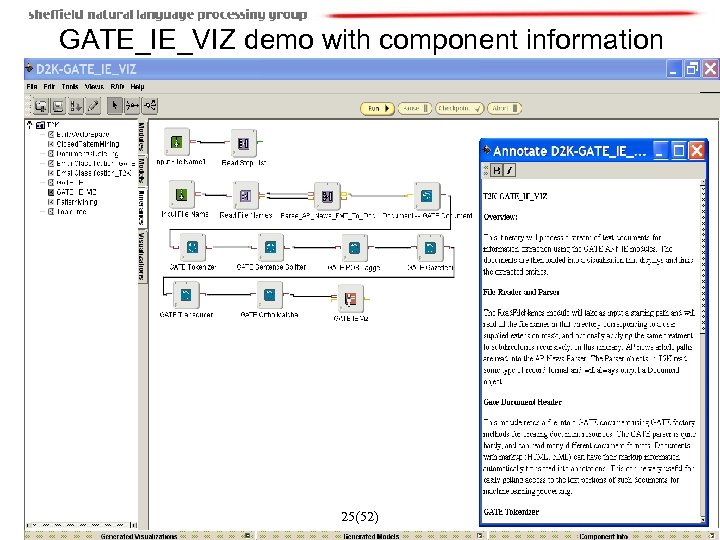This screenshot has width=720, height=540.
Task: Select PatternMining in the itinerary tree
Action: pyautogui.click(x=77, y=202)
